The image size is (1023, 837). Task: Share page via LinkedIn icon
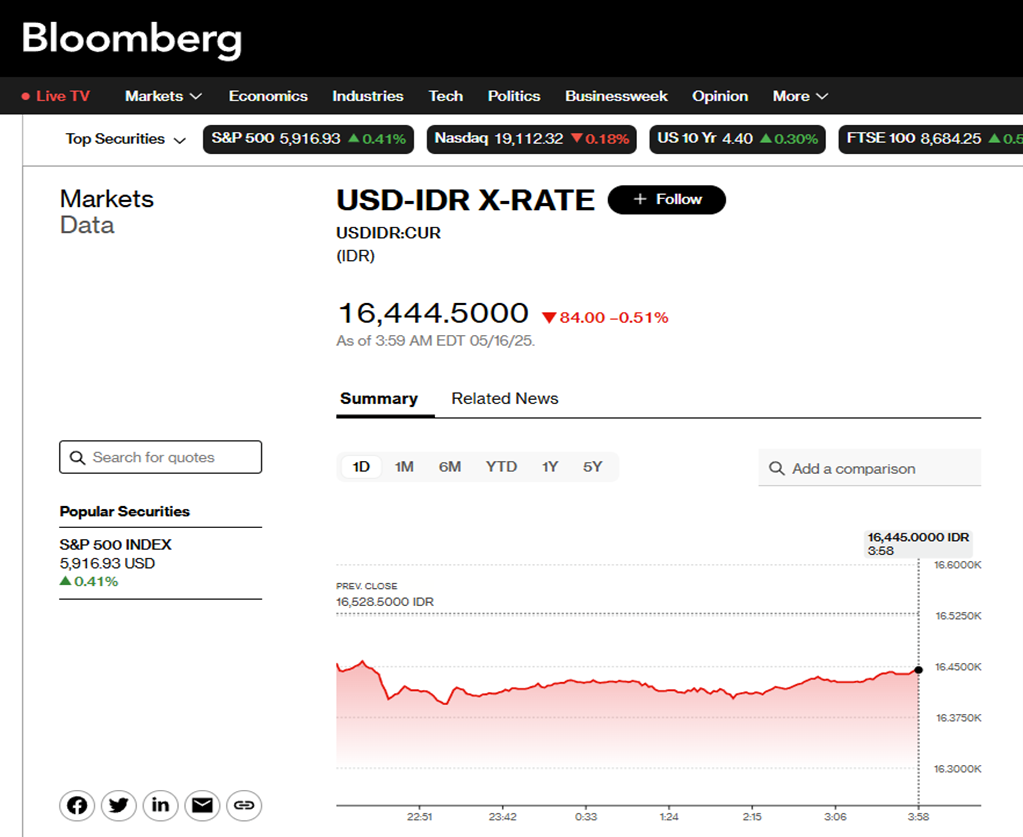161,805
